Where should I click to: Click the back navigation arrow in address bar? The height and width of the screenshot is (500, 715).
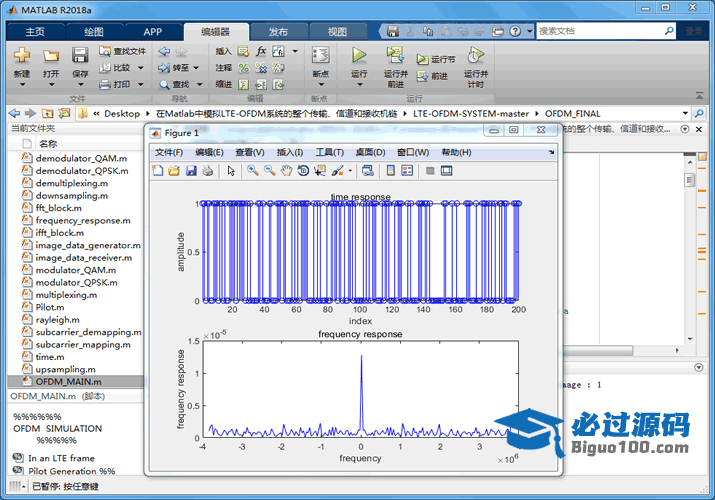(15, 113)
